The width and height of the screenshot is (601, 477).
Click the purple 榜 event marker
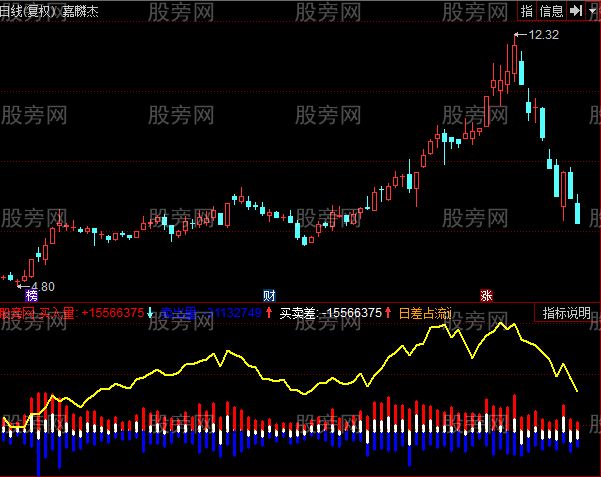point(31,296)
